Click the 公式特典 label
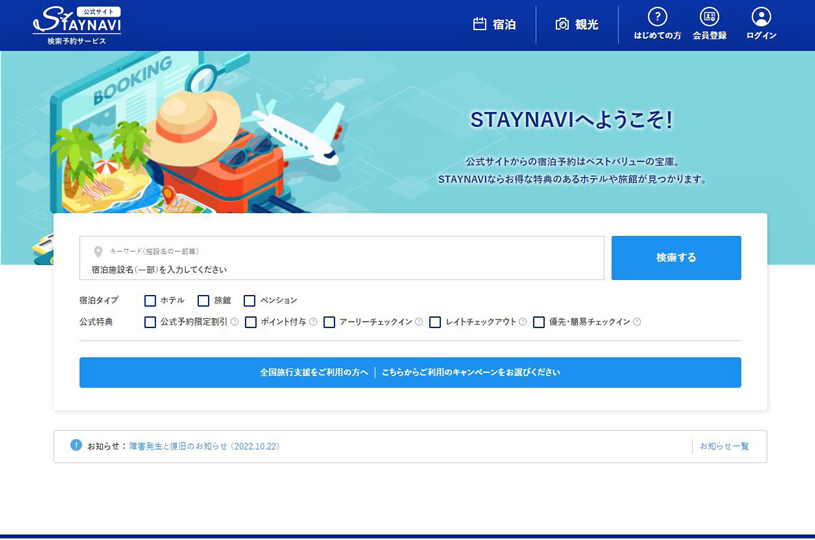 click(96, 322)
